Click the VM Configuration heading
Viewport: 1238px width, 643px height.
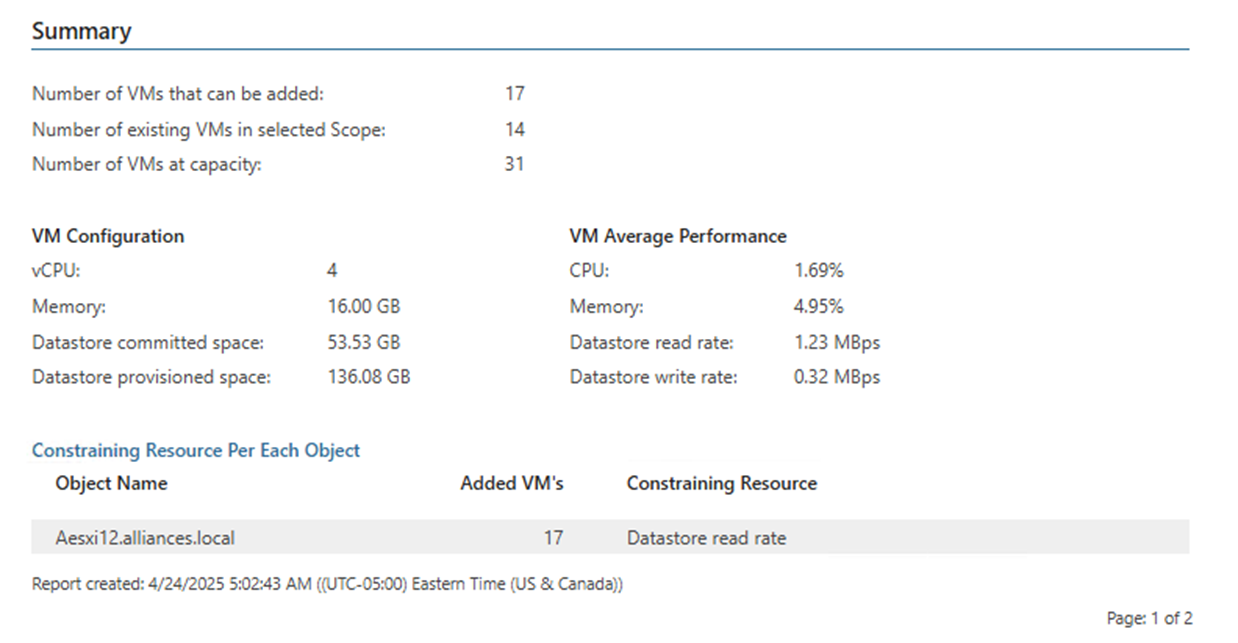point(108,236)
